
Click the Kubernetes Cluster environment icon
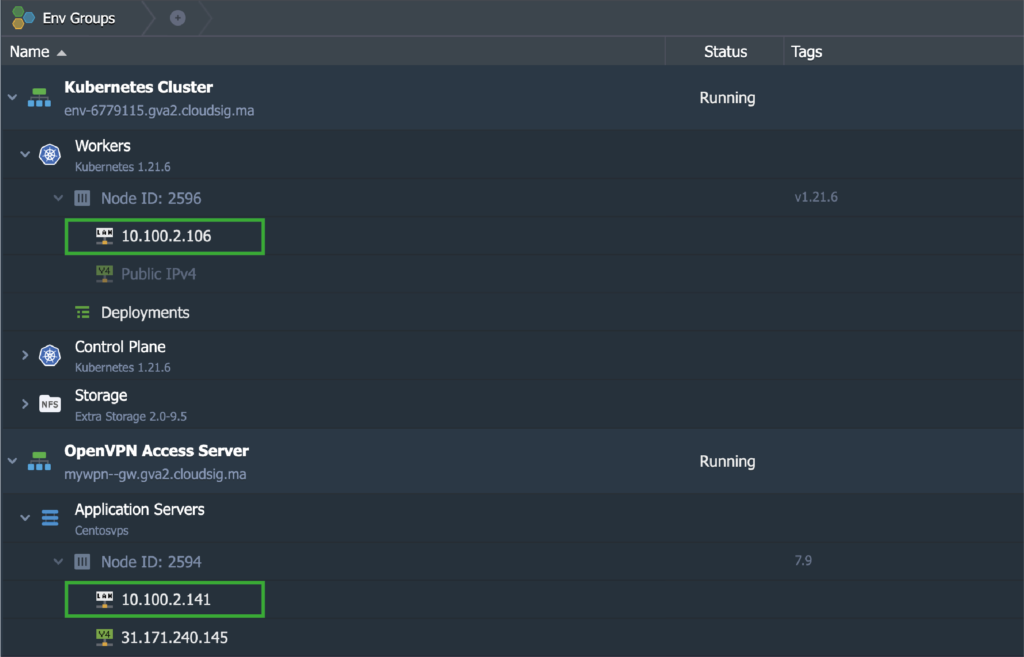click(x=39, y=97)
